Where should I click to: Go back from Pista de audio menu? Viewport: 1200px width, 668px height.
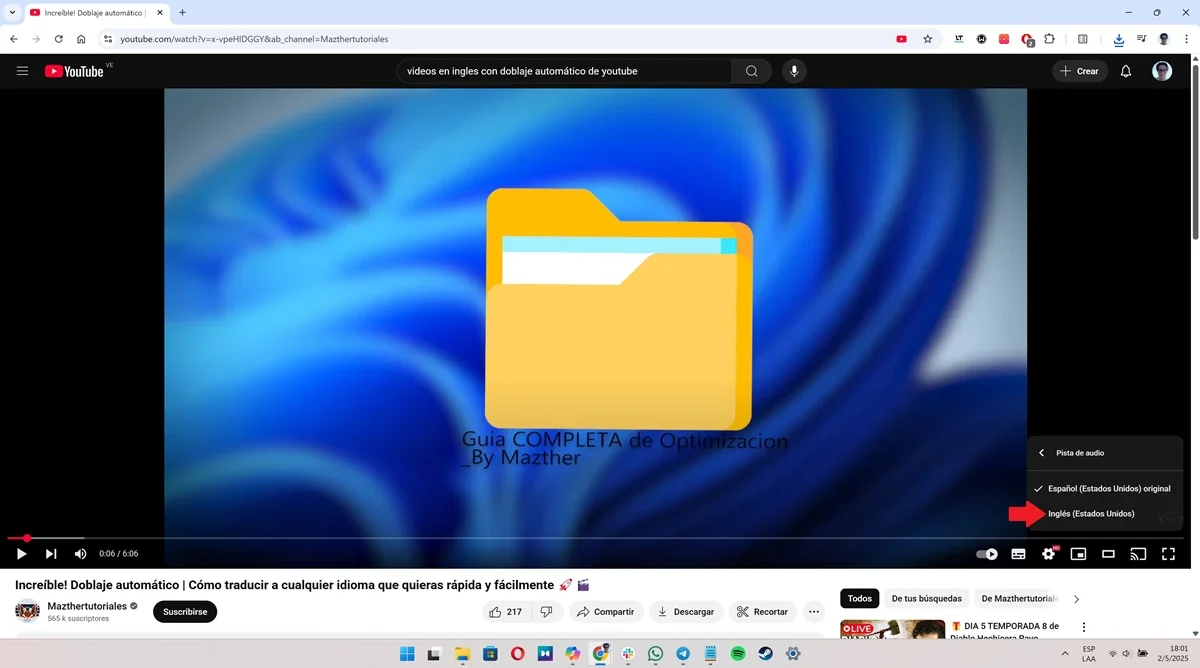point(1041,453)
